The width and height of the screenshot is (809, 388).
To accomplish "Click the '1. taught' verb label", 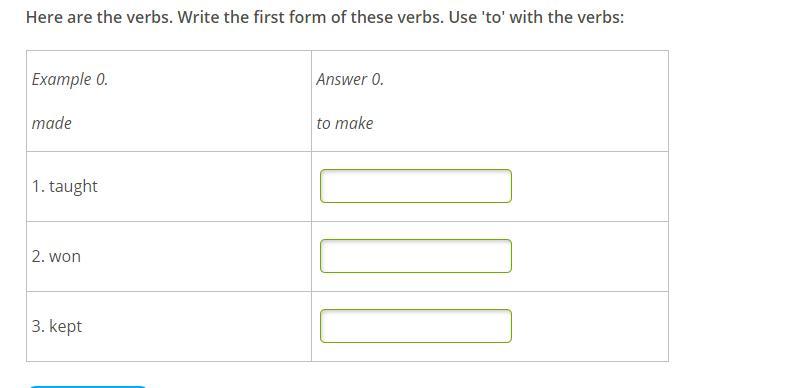I will pos(64,187).
